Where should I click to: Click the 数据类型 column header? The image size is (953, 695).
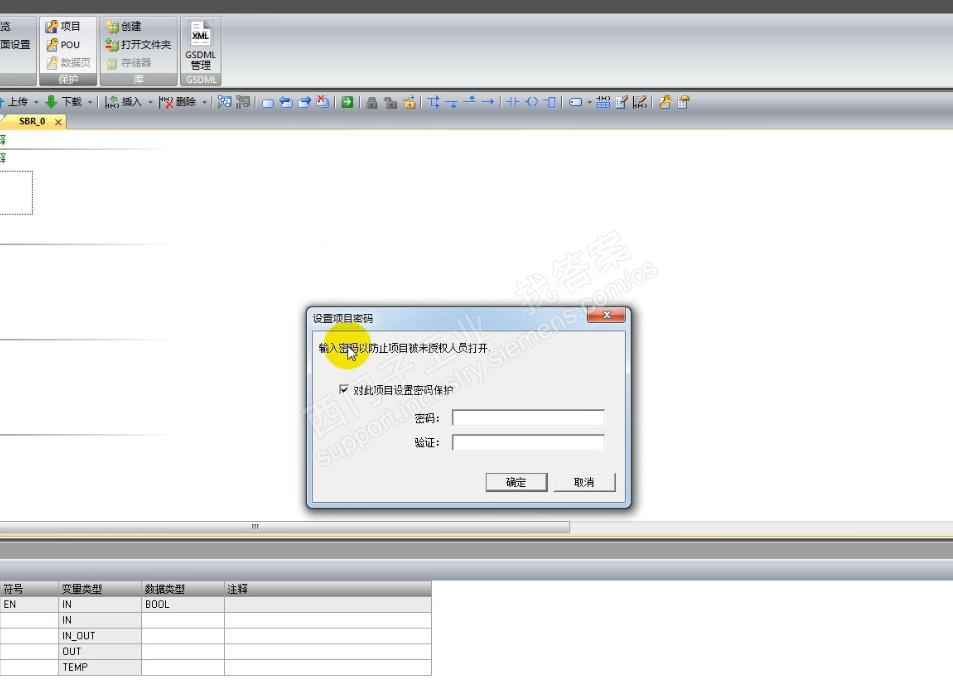click(183, 589)
